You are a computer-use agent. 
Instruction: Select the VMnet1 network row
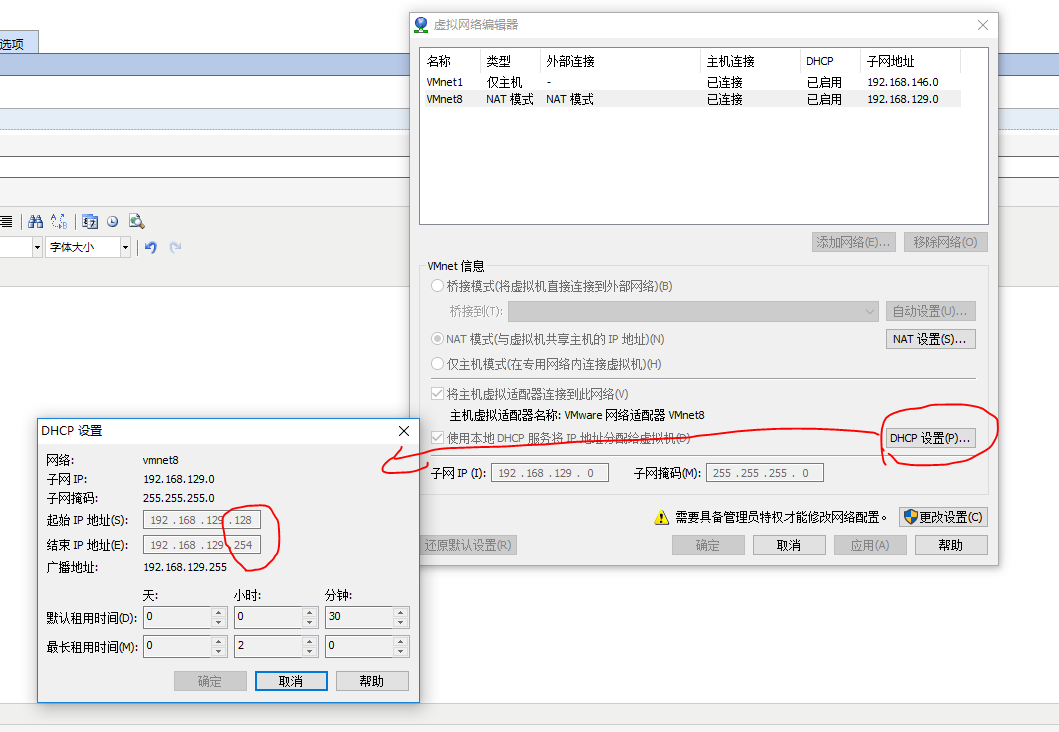click(500, 81)
